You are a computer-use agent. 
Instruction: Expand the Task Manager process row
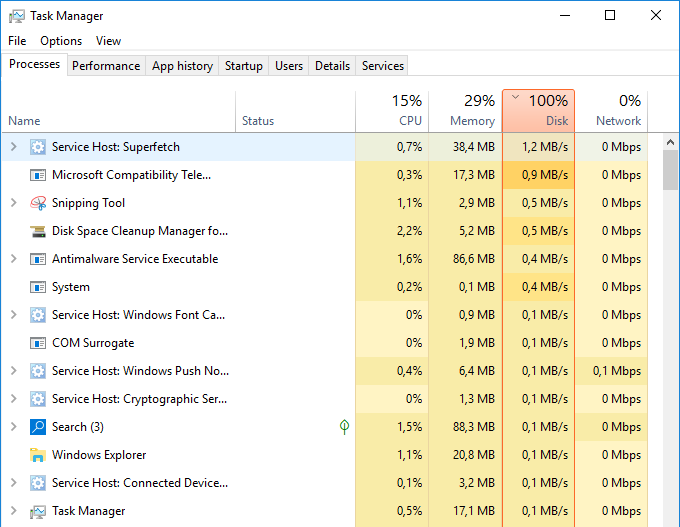[14, 511]
